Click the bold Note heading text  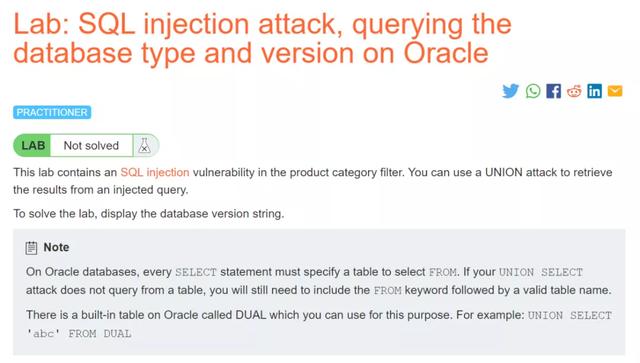56,247
